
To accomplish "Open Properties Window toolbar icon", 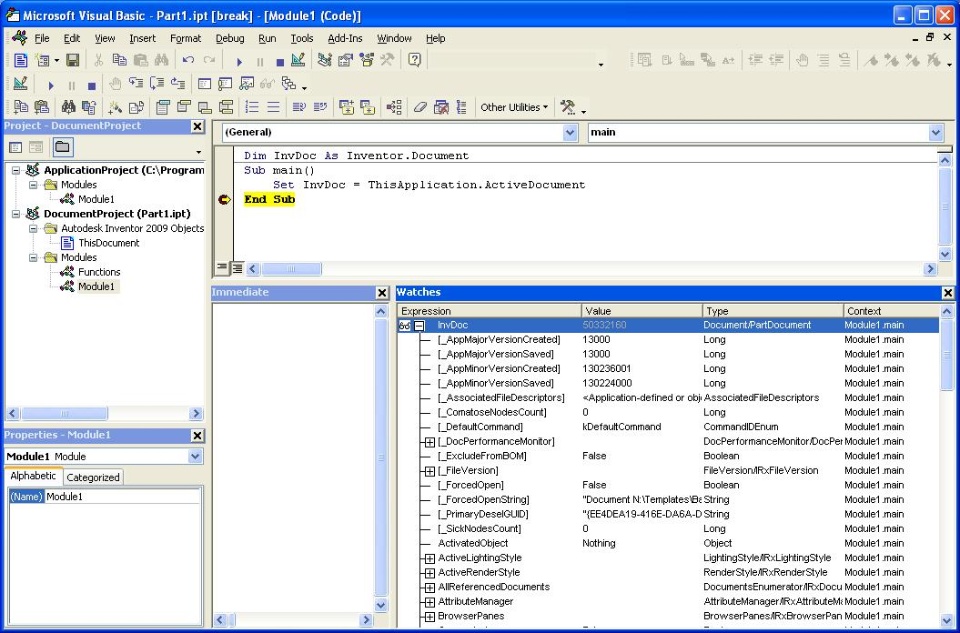I will [345, 60].
